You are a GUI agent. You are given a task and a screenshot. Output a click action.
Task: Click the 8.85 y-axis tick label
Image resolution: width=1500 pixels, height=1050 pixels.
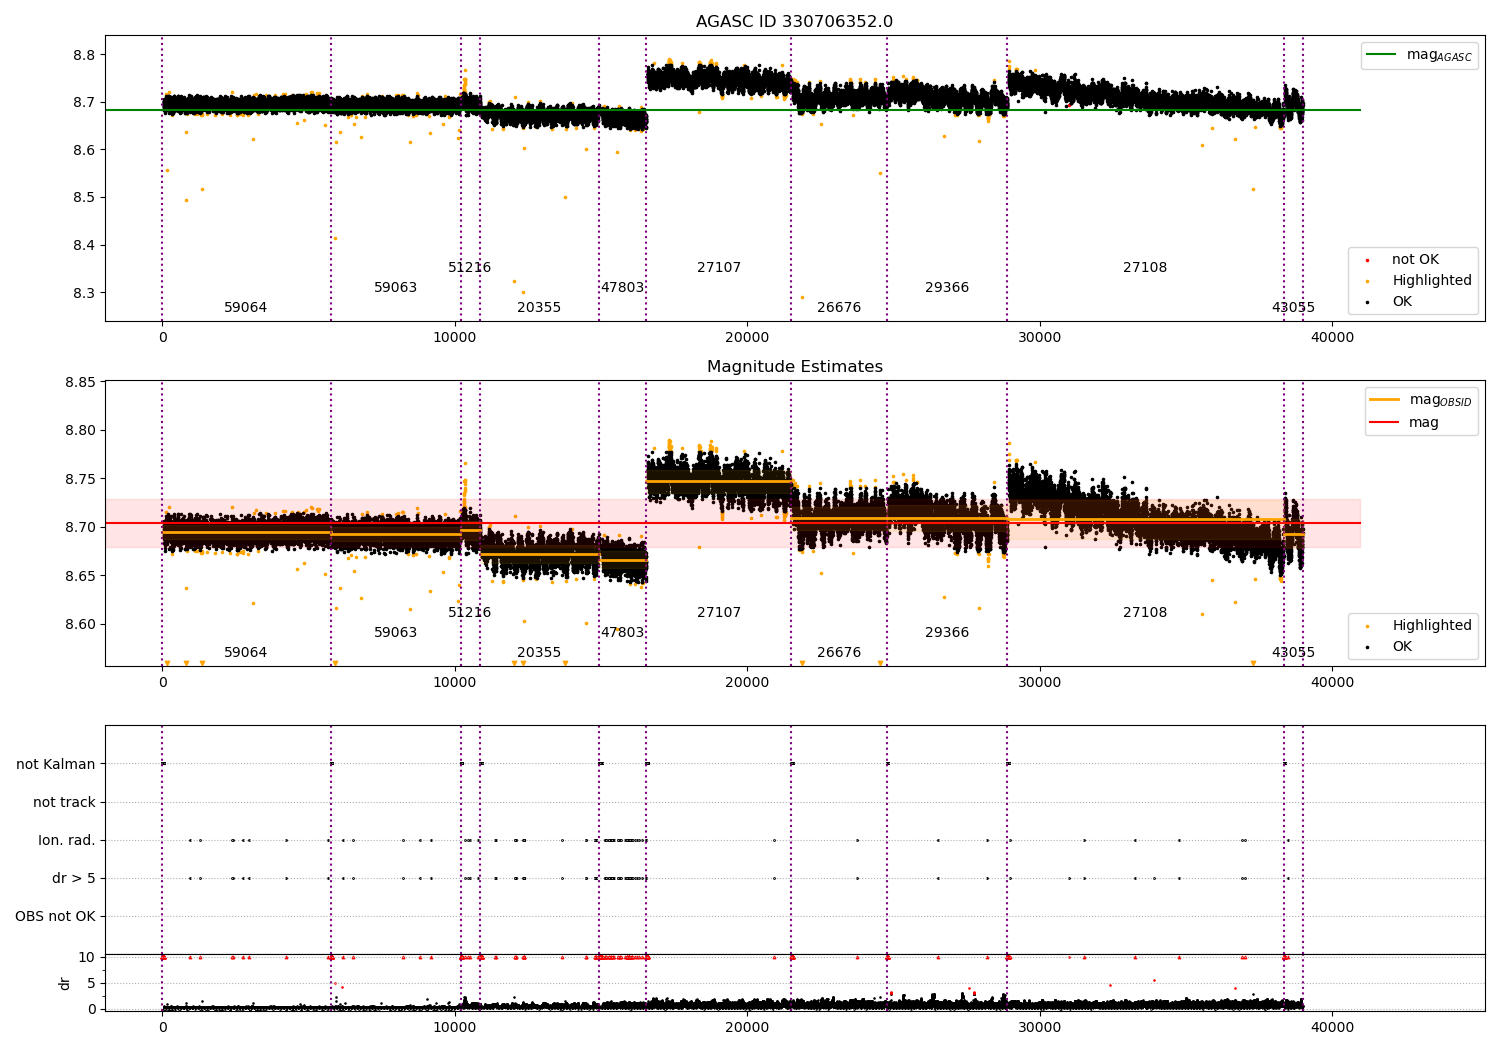point(80,383)
